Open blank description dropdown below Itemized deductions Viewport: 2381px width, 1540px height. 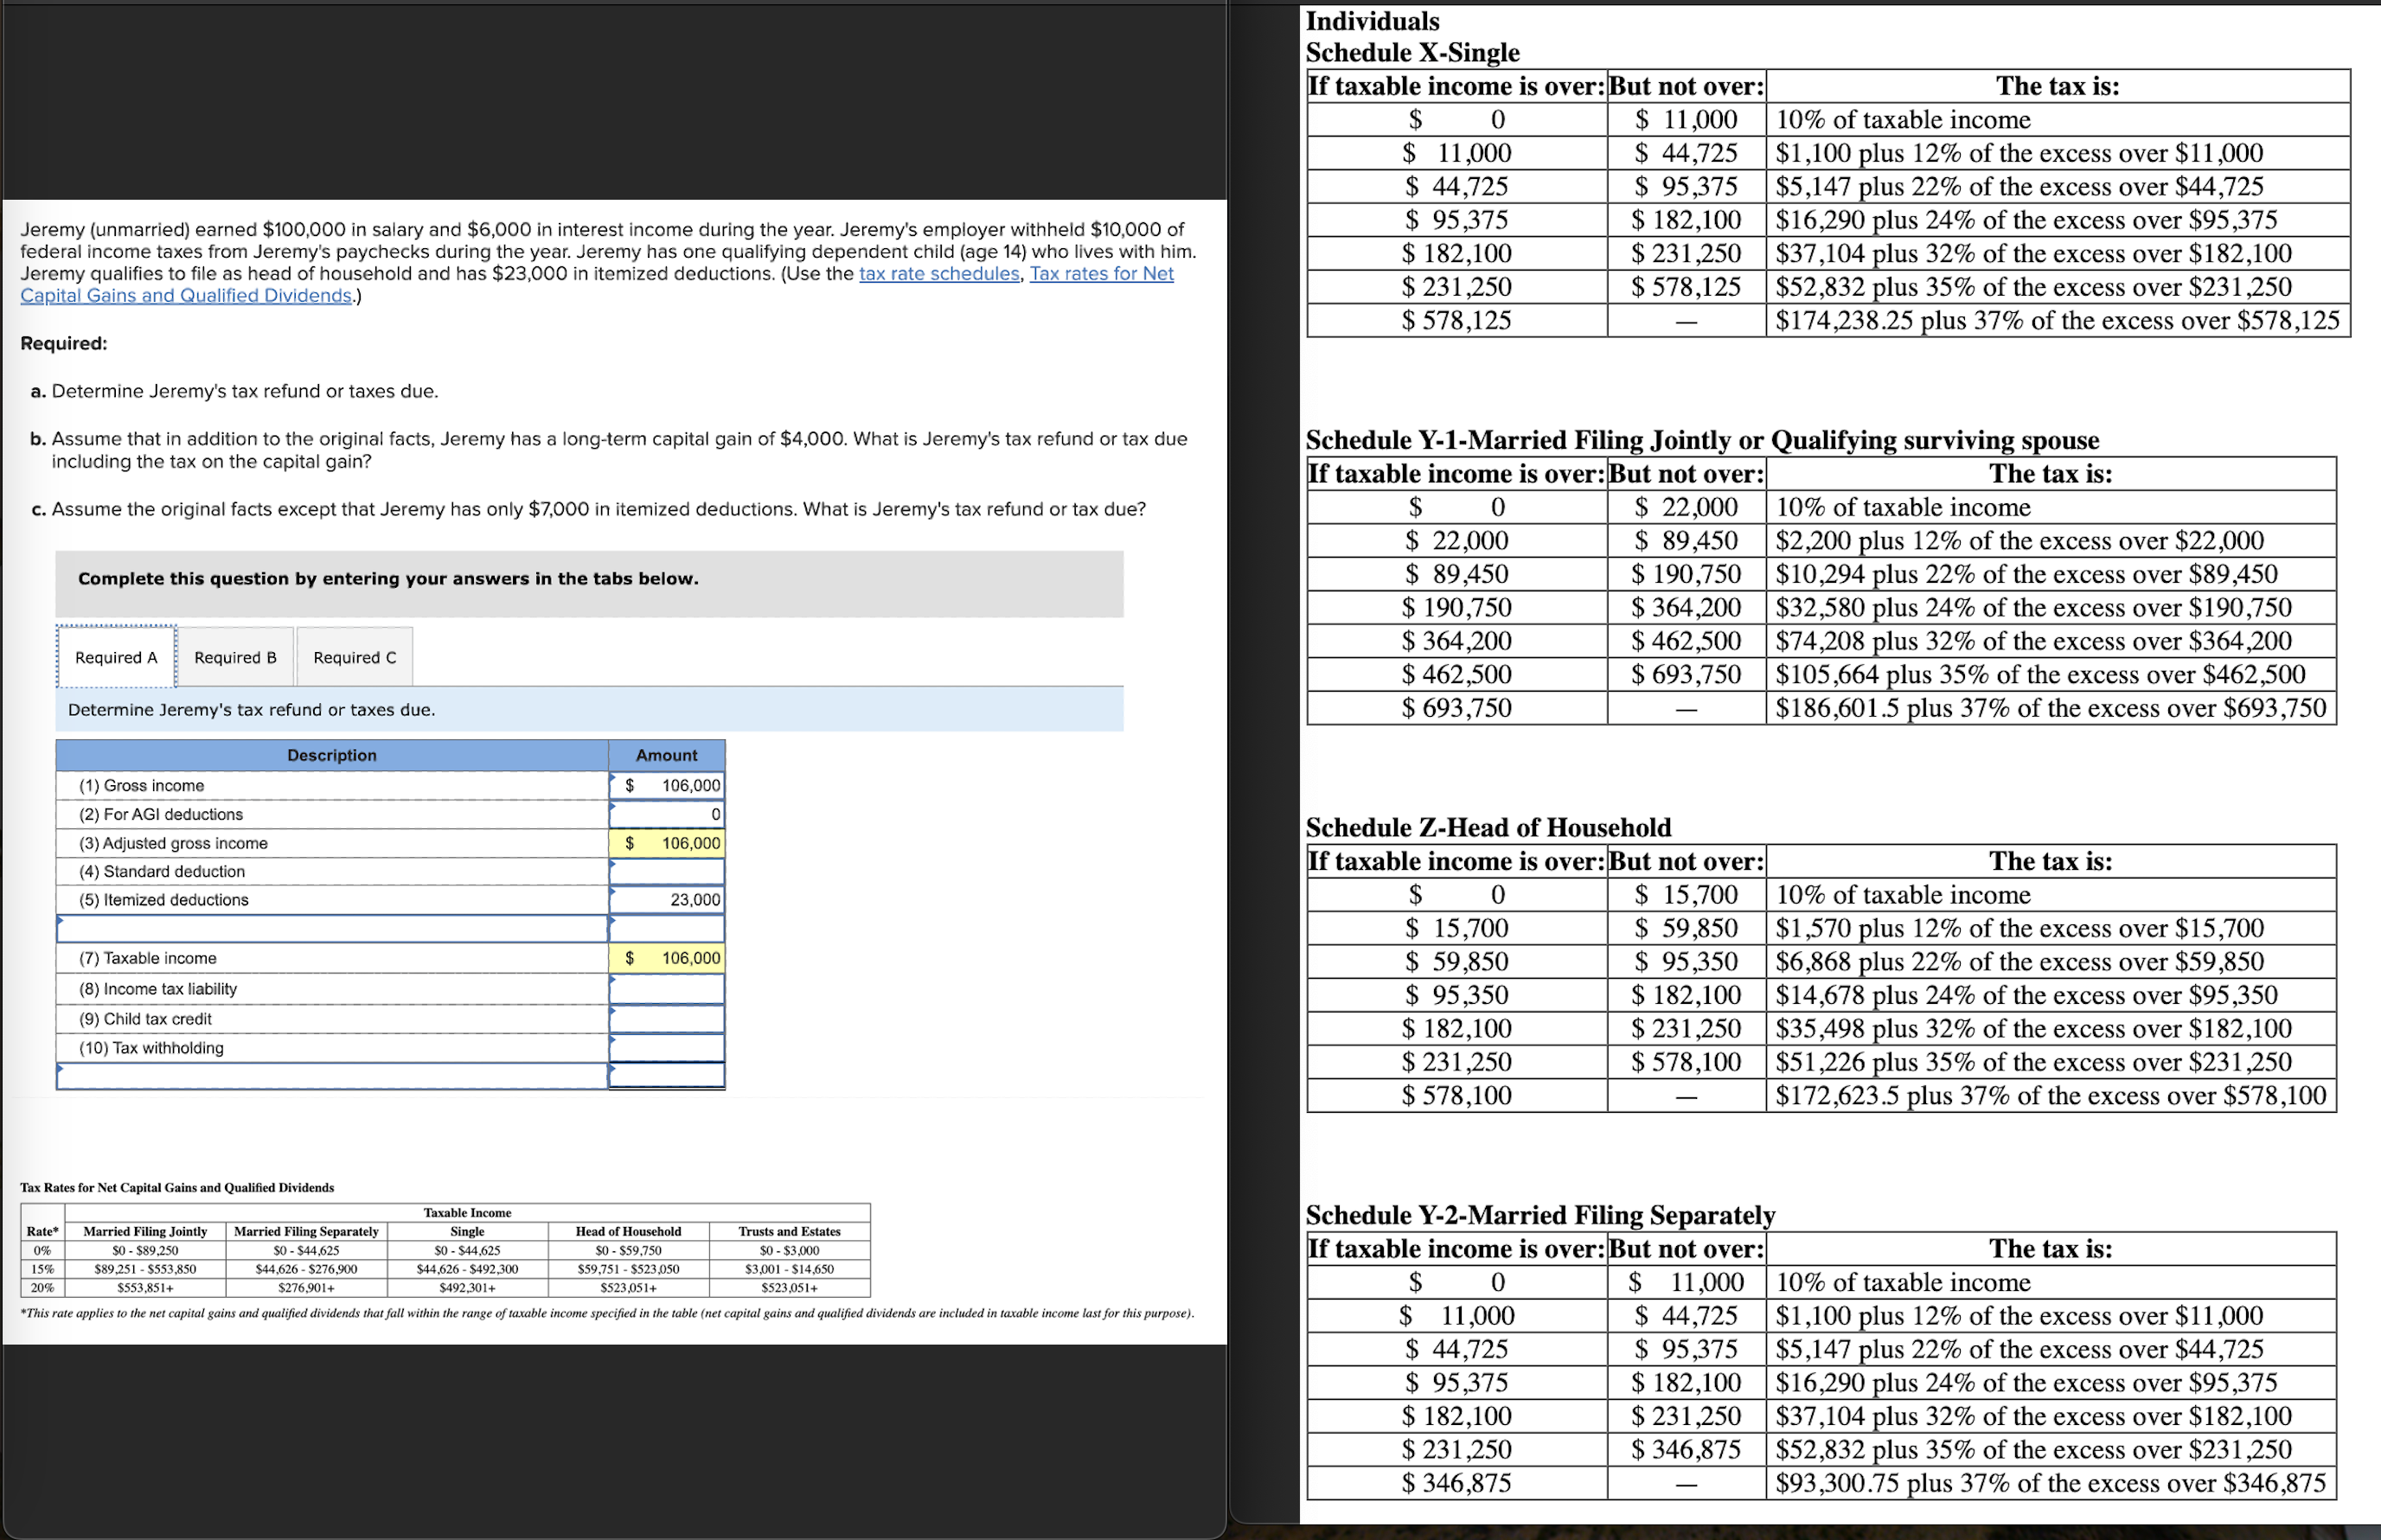pyautogui.click(x=331, y=928)
